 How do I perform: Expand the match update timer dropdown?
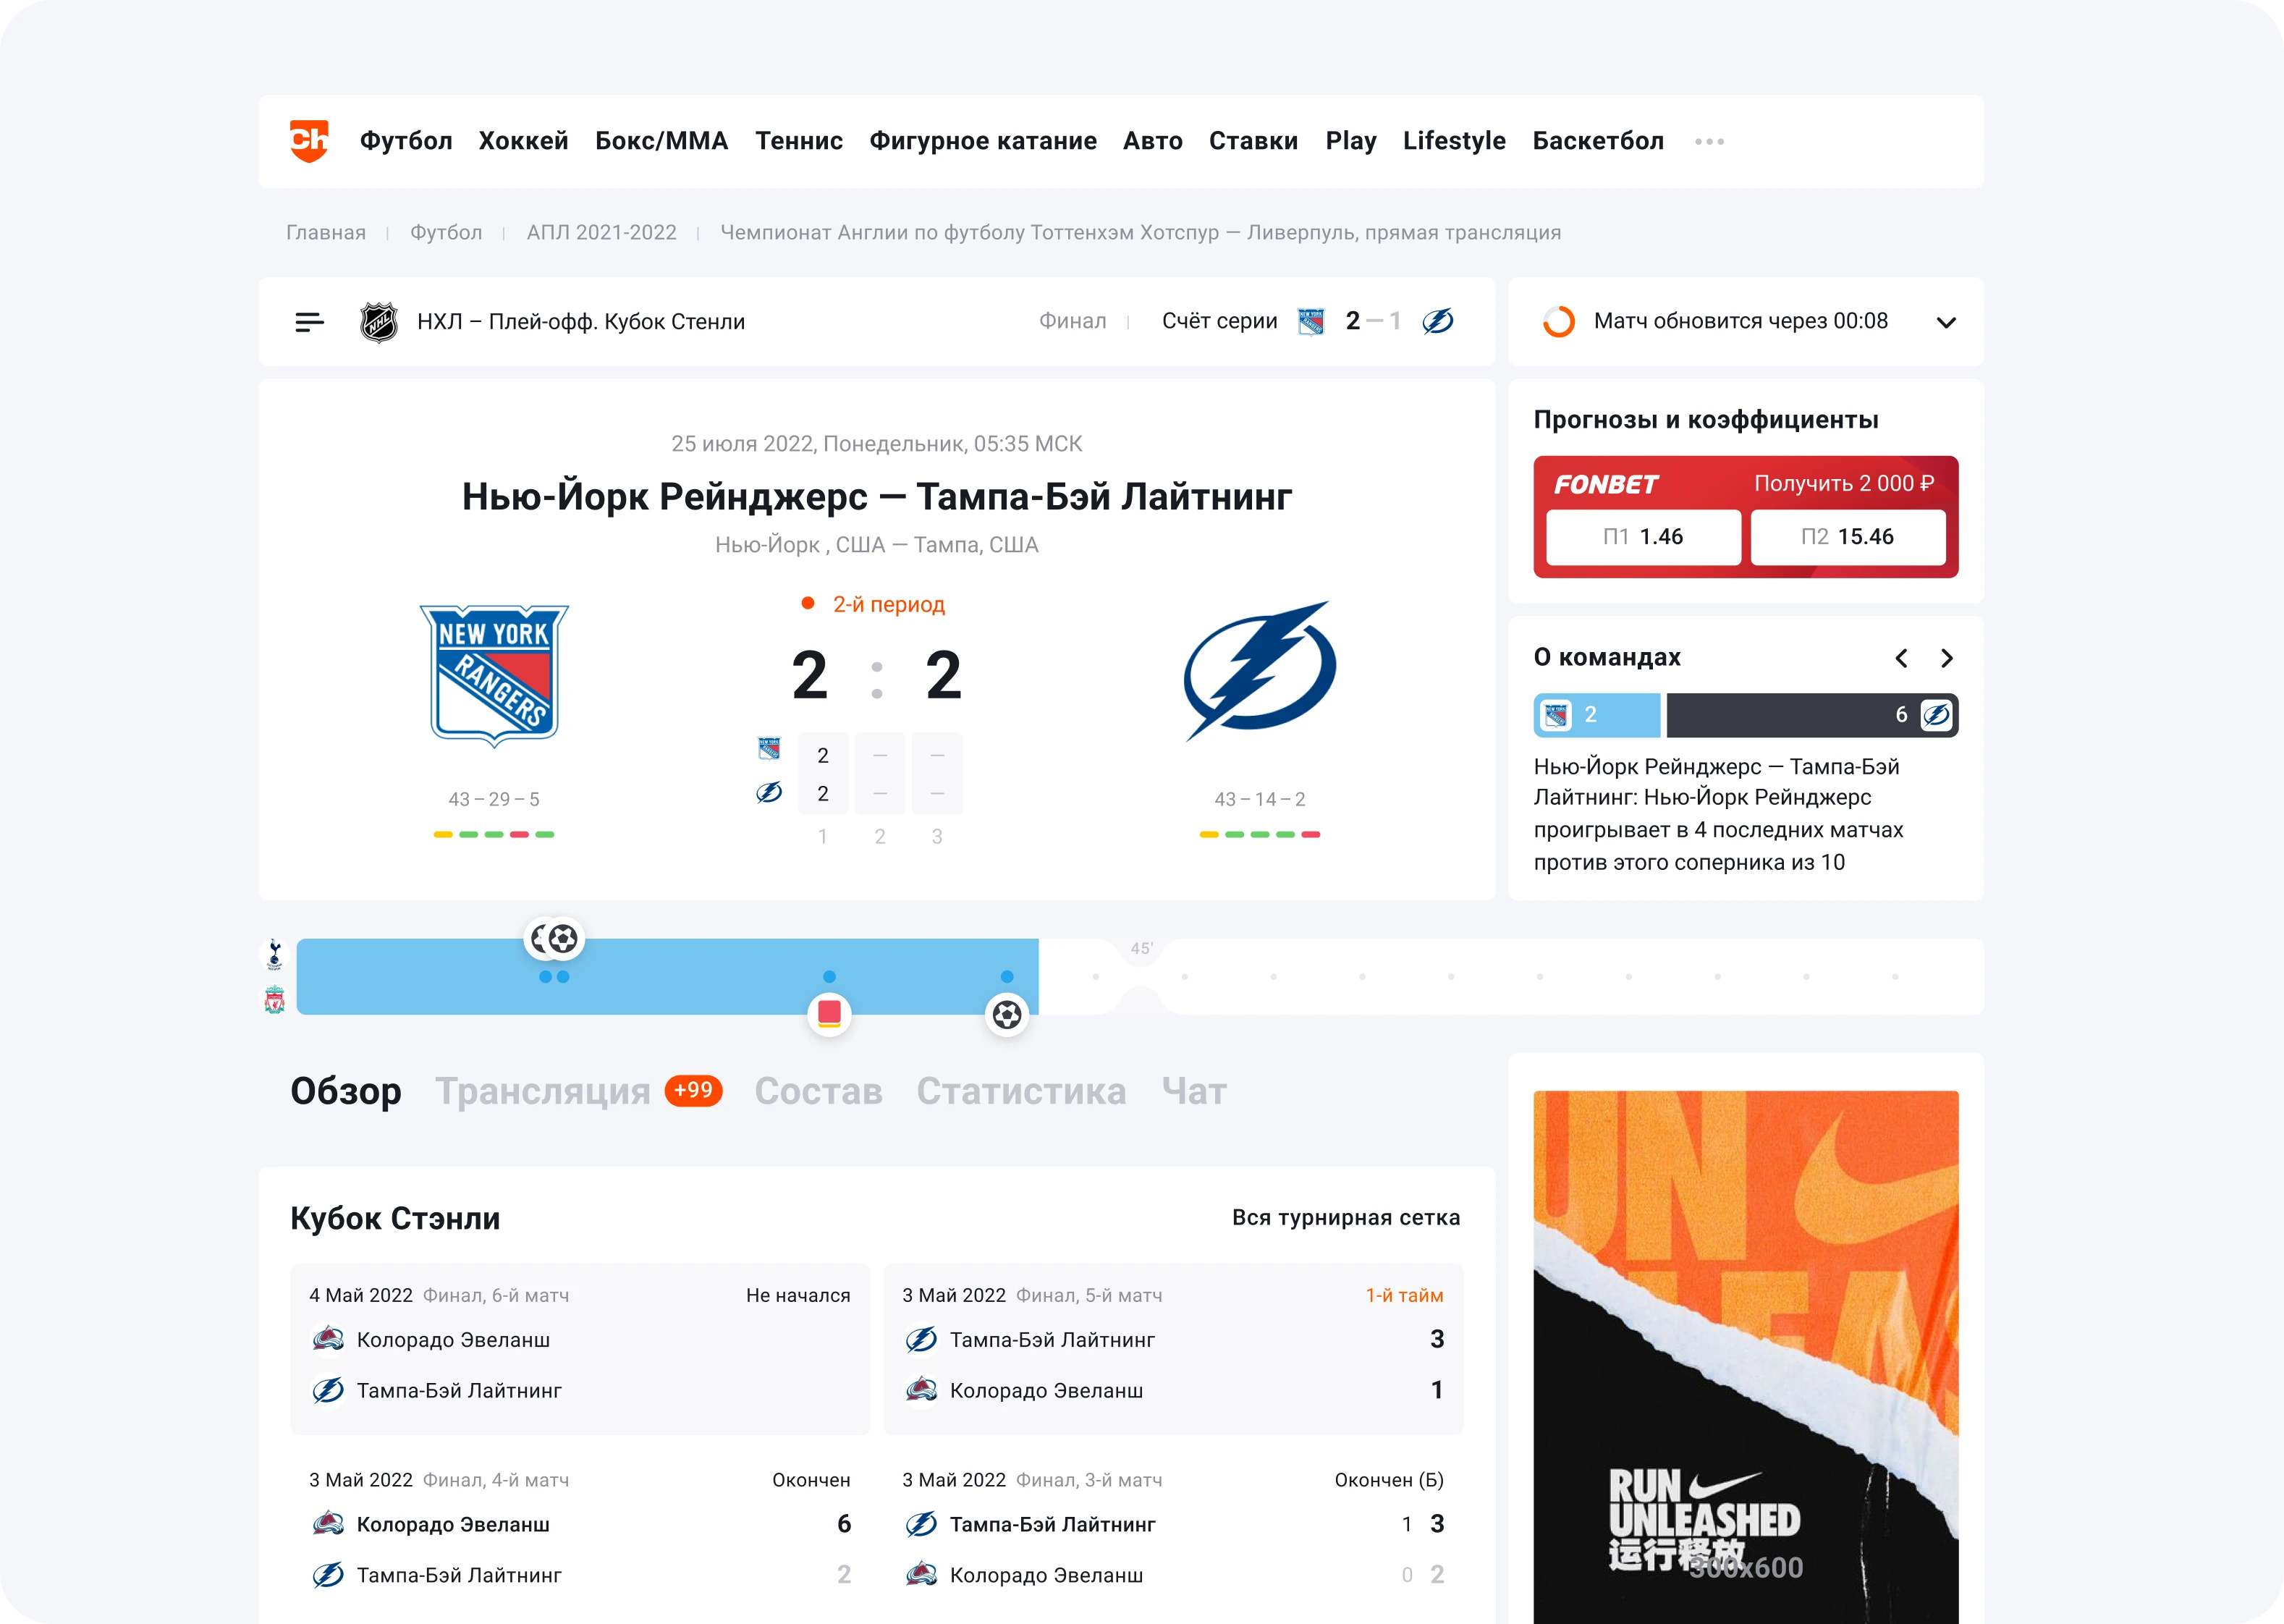[1946, 322]
